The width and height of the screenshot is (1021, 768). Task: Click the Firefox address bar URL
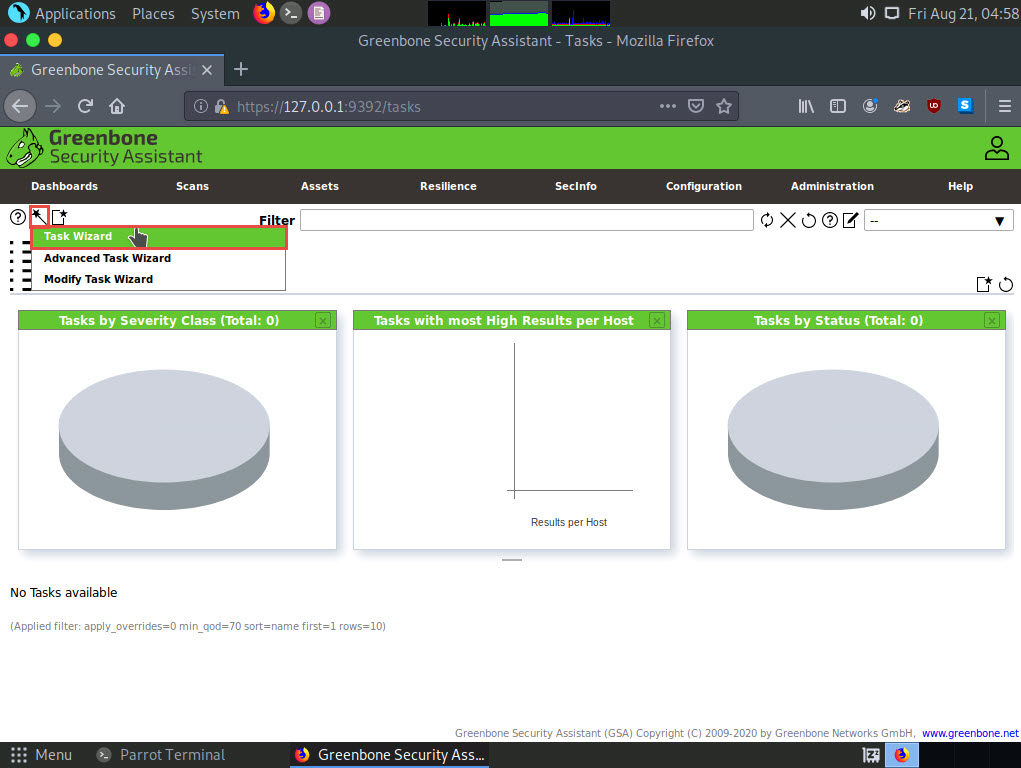point(329,106)
